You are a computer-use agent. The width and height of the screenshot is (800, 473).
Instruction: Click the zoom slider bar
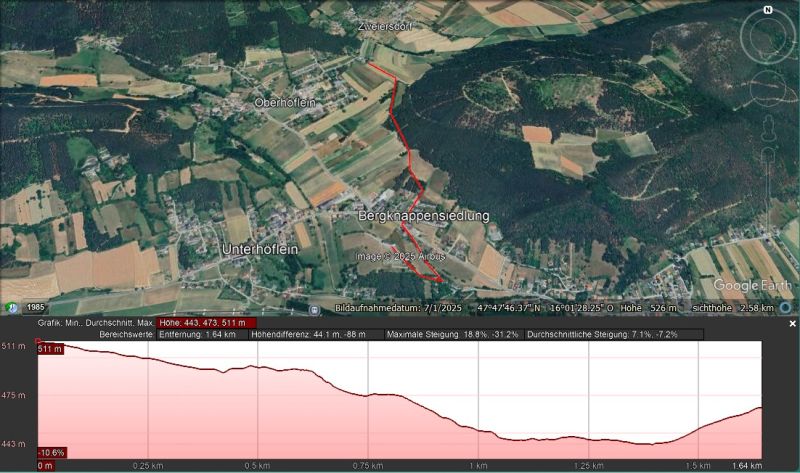pyautogui.click(x=768, y=190)
